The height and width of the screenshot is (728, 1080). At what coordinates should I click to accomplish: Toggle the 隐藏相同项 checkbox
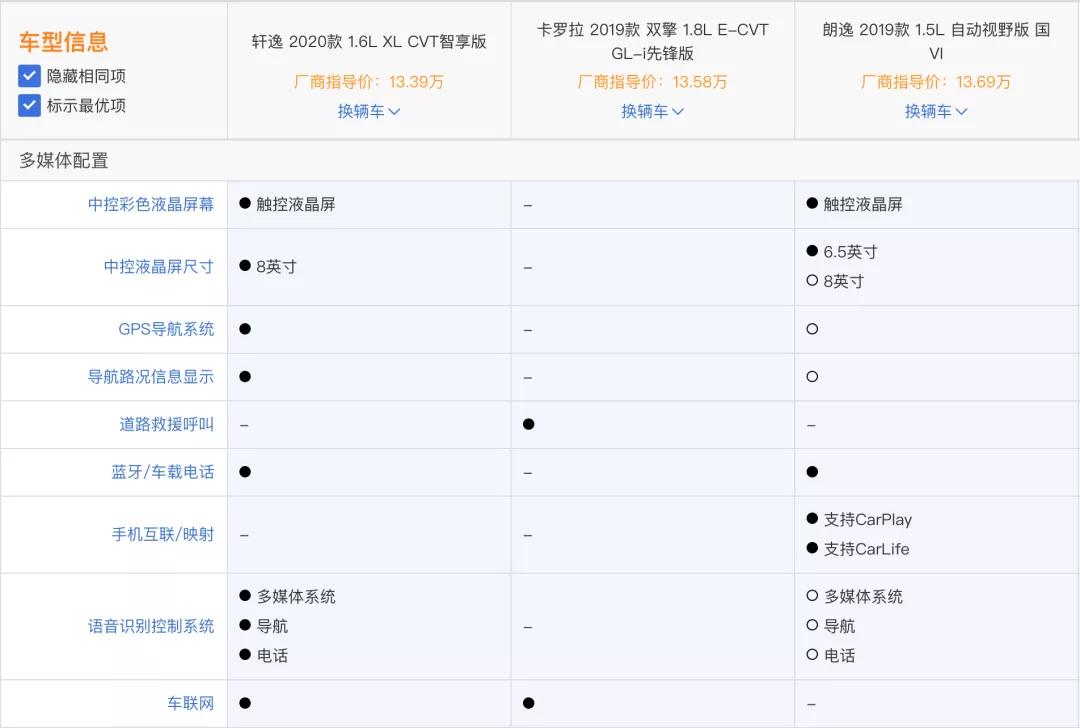click(30, 76)
